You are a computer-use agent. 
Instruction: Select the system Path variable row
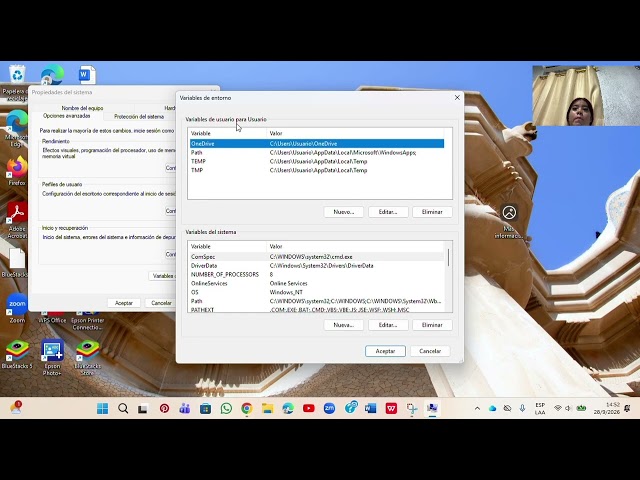pyautogui.click(x=317, y=301)
